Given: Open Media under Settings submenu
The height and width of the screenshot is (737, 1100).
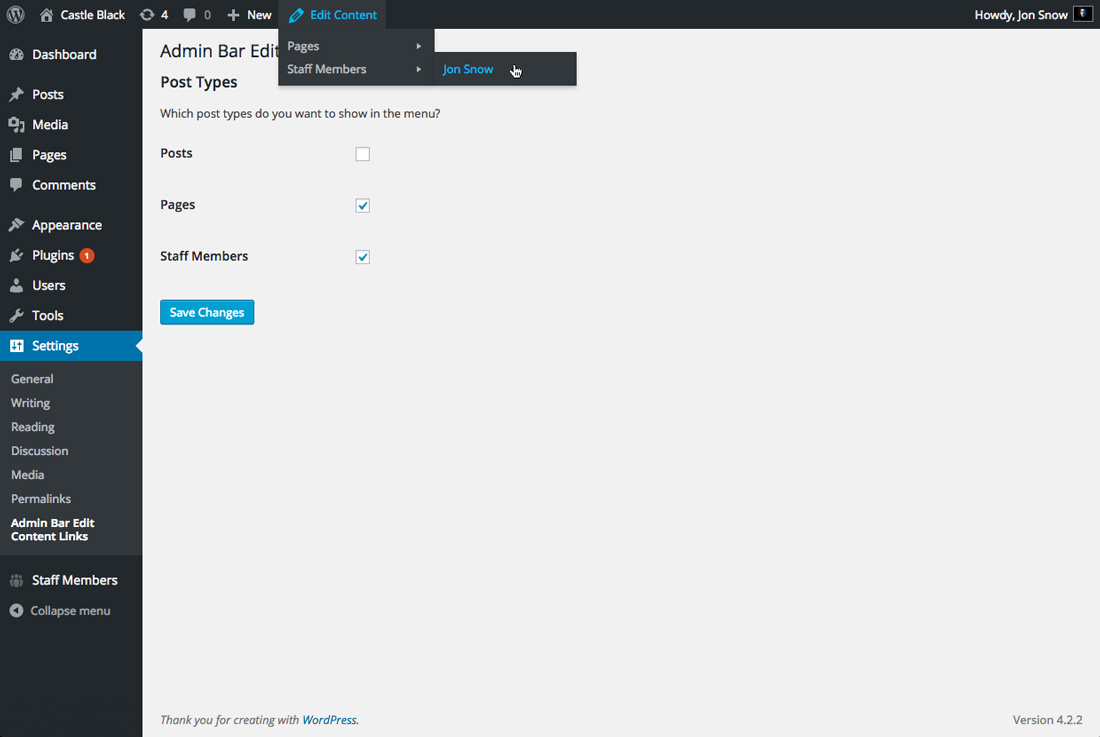Looking at the screenshot, I should click(28, 475).
